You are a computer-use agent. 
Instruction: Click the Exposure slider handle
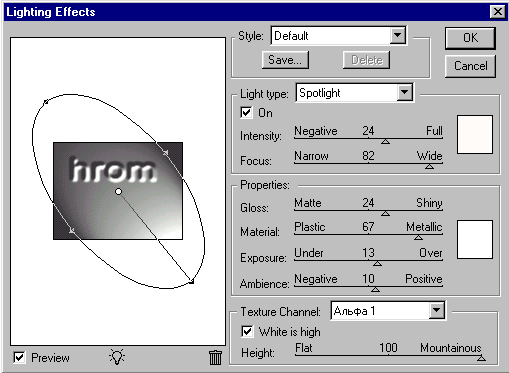coord(377,264)
